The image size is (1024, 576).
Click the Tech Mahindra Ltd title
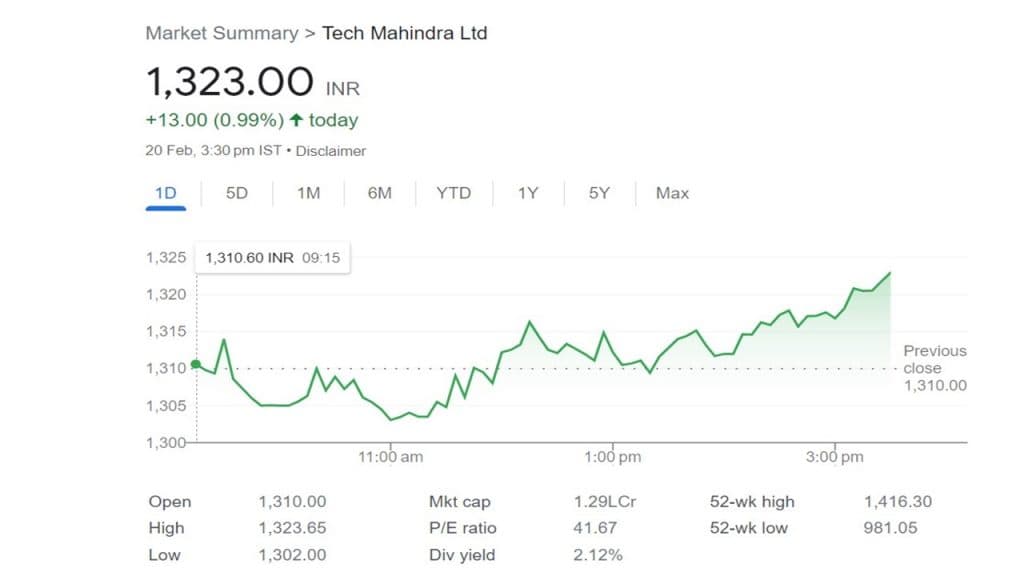[x=404, y=33]
